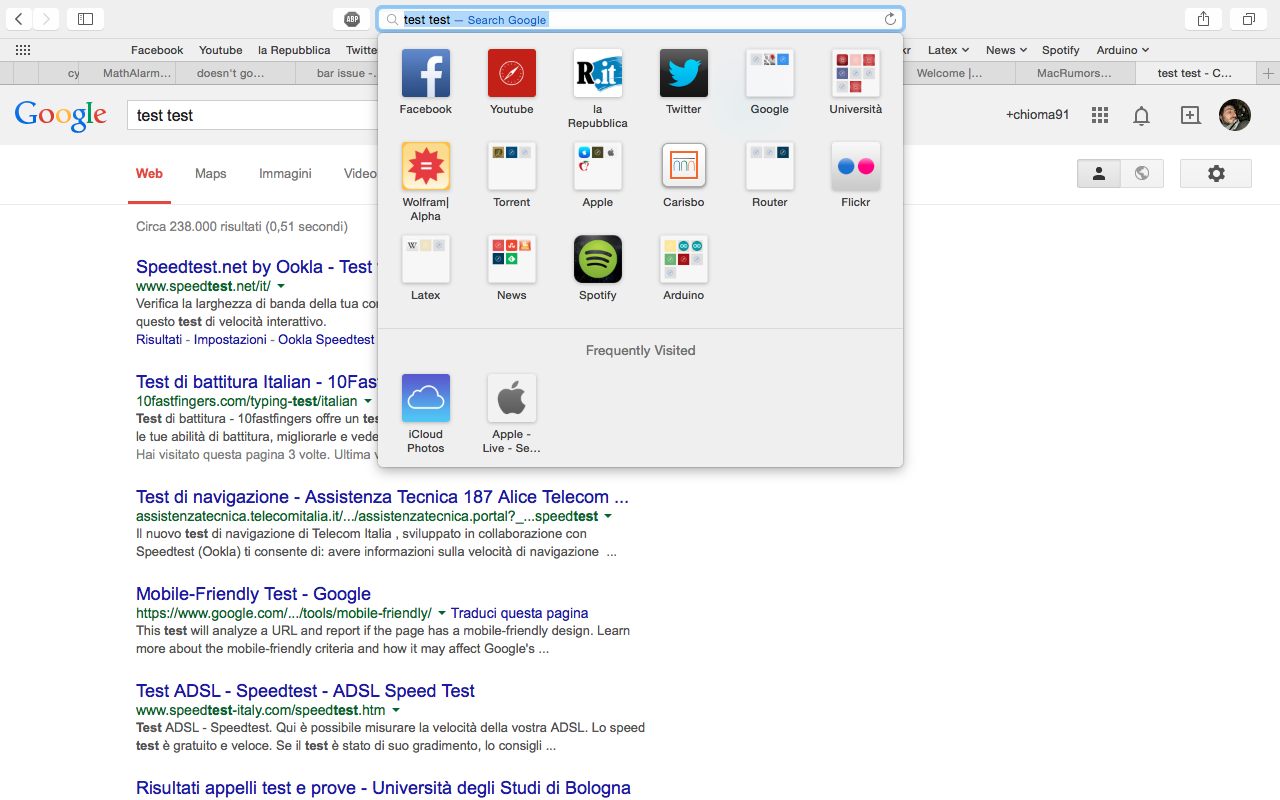Open the Flickr favorite icon
Screen dimensions: 1280x800
(856, 166)
